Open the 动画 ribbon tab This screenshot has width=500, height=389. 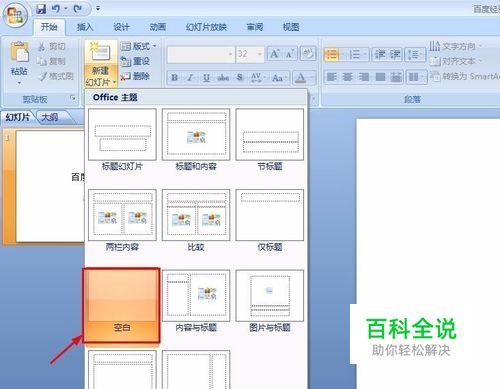coord(158,27)
